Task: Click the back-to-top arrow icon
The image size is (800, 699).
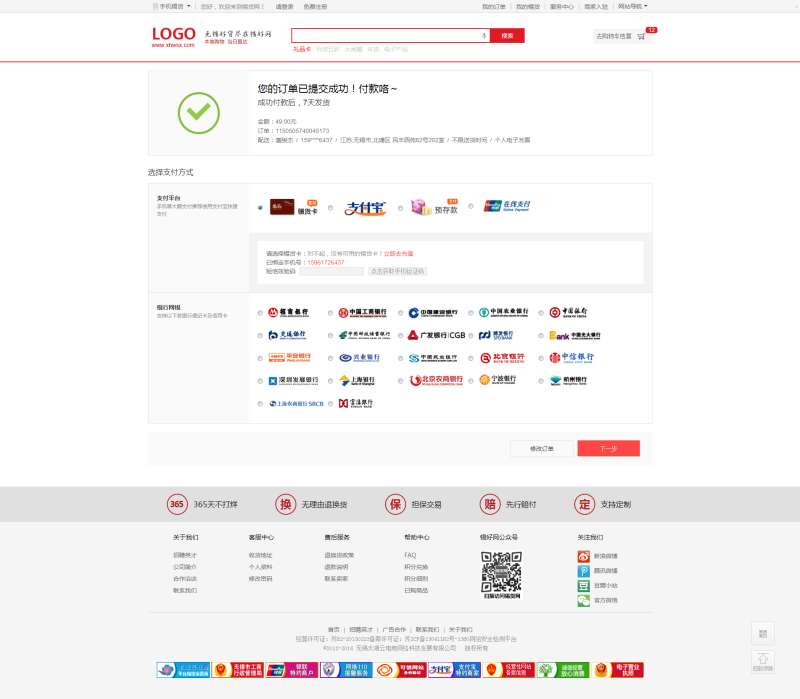Action: pos(762,659)
